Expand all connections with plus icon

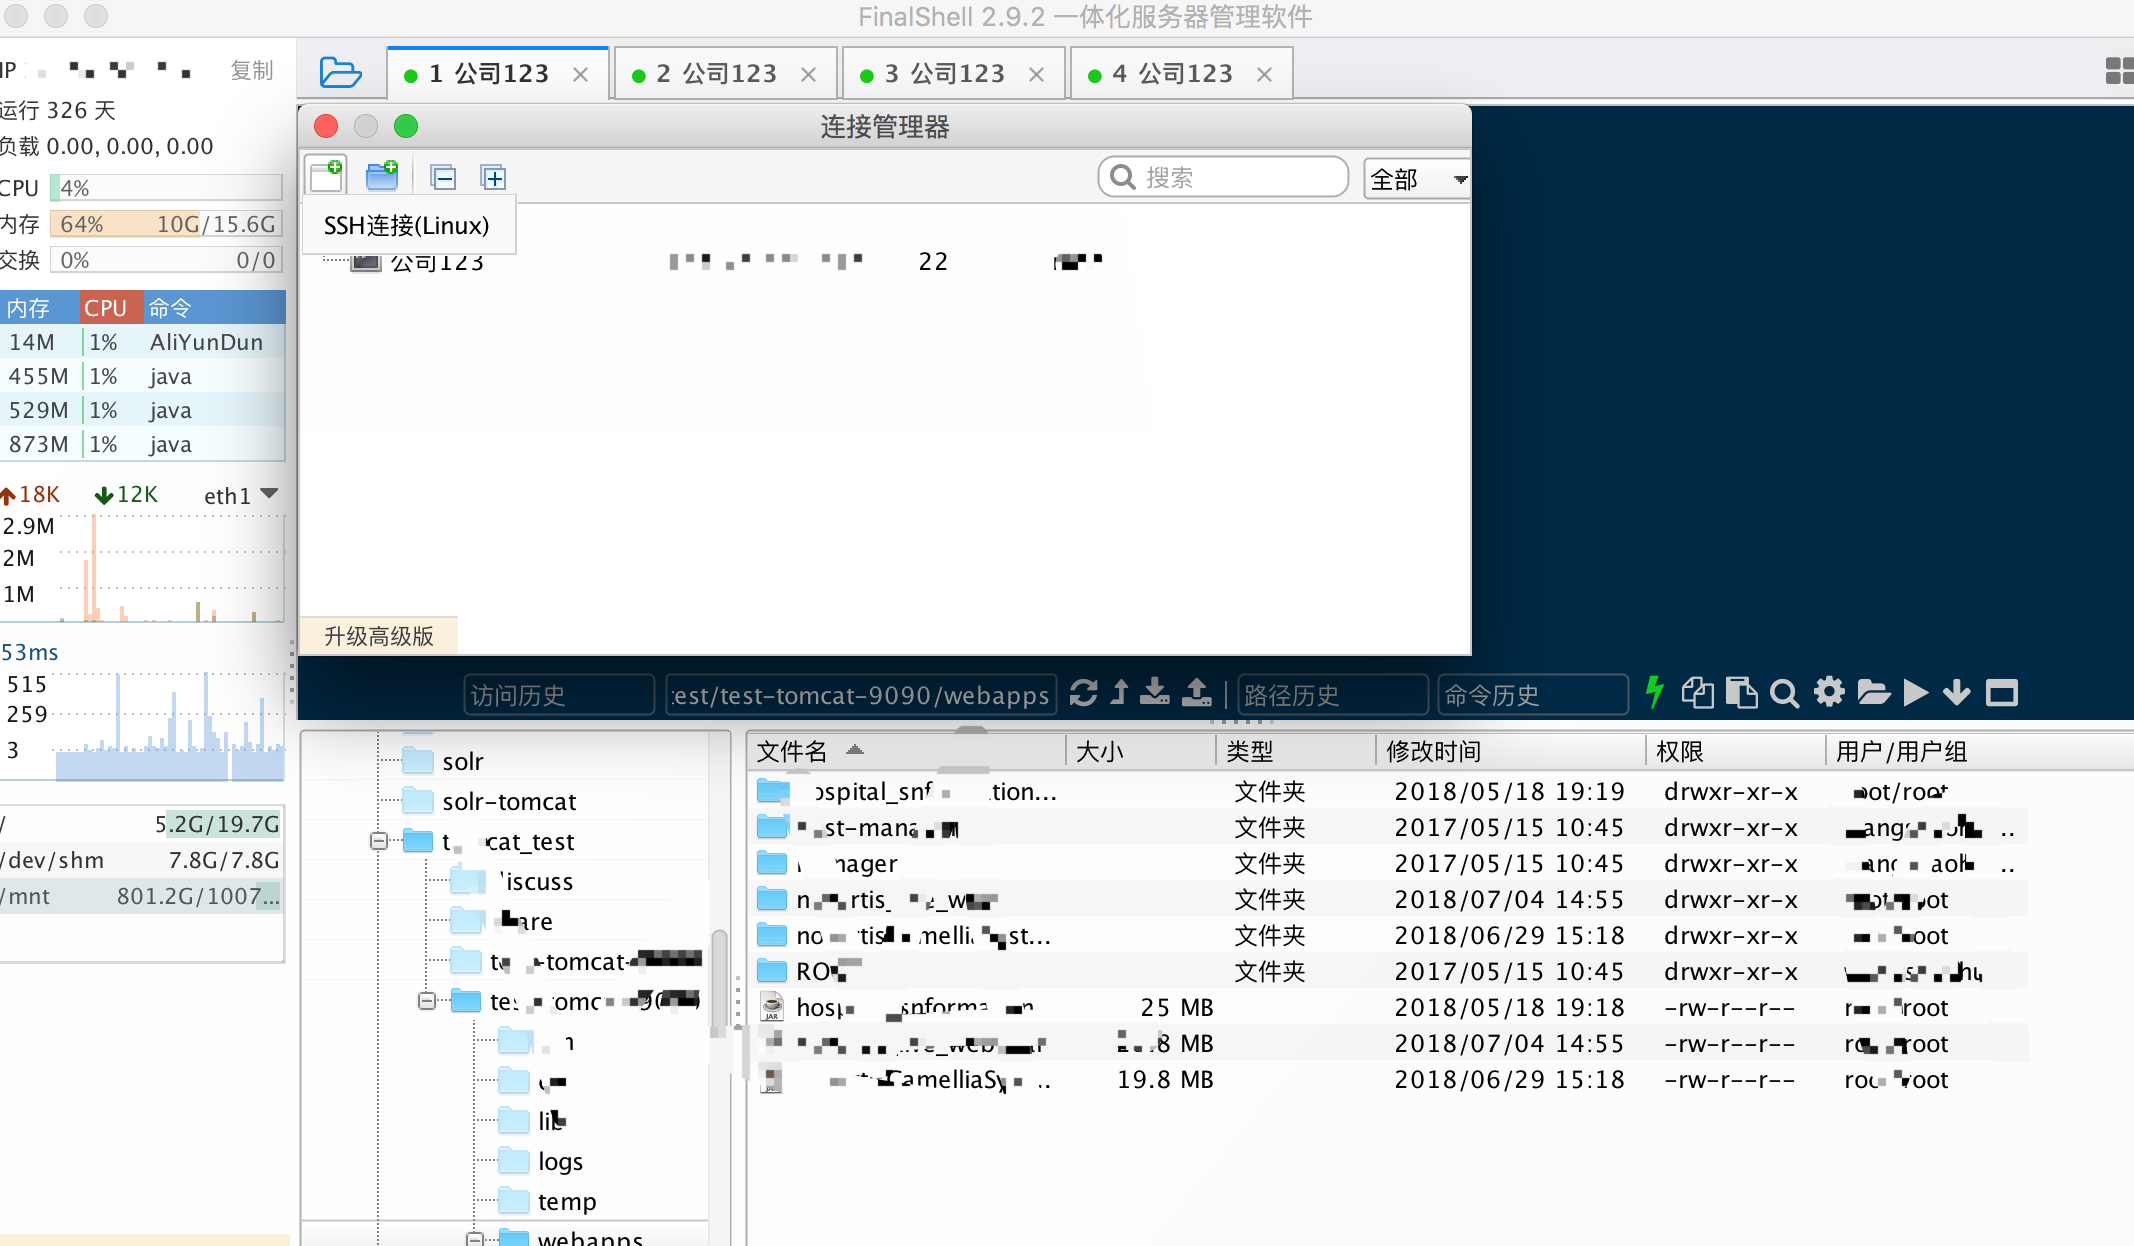point(493,178)
